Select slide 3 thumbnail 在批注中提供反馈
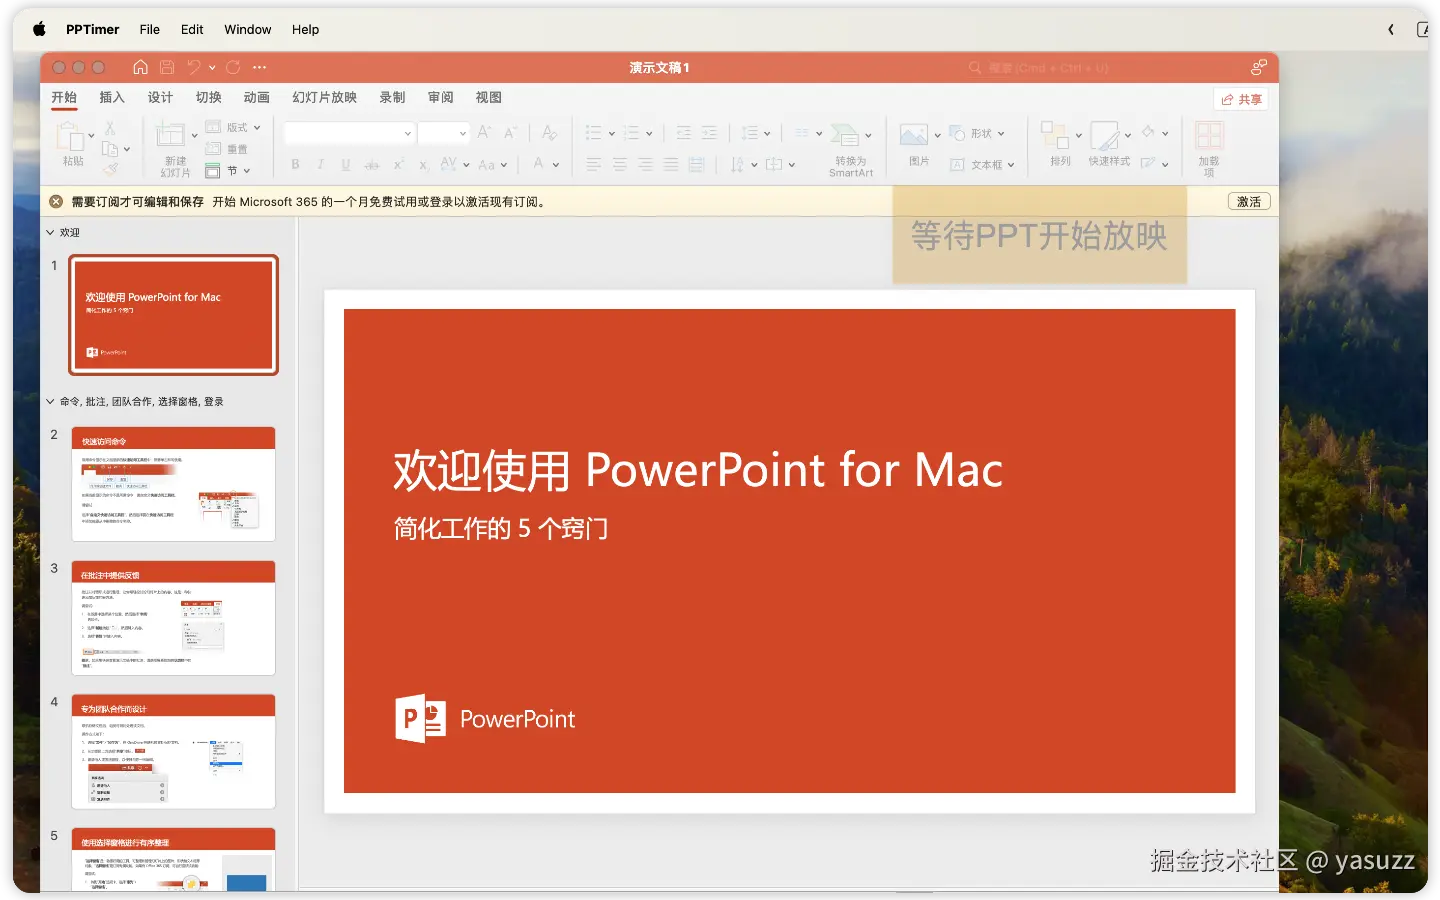The image size is (1440, 900). (173, 618)
